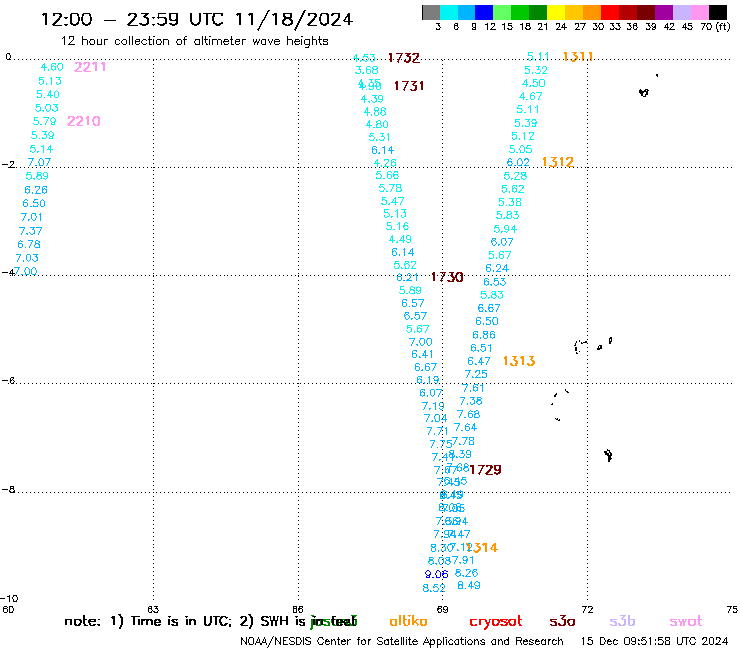Click the wave height value 3.68
Viewport: 740px width, 650px height.
pos(367,70)
